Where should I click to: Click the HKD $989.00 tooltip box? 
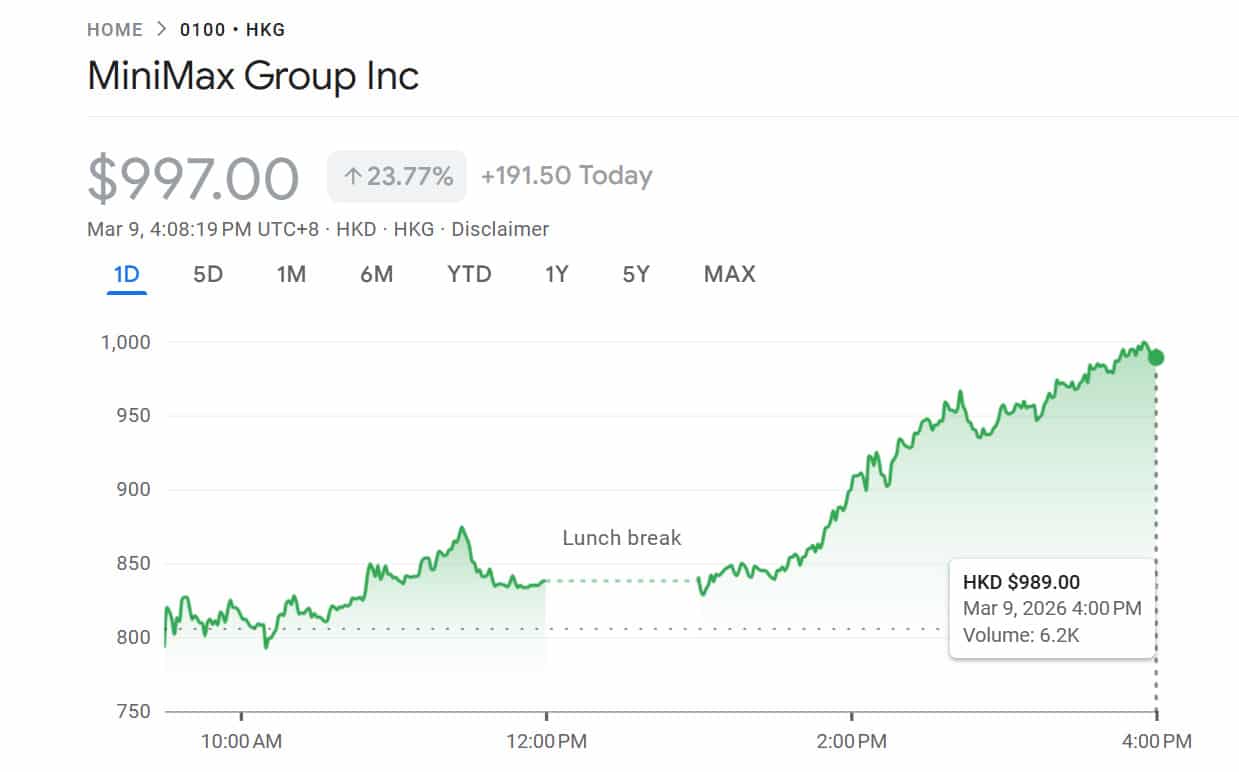coord(1051,608)
